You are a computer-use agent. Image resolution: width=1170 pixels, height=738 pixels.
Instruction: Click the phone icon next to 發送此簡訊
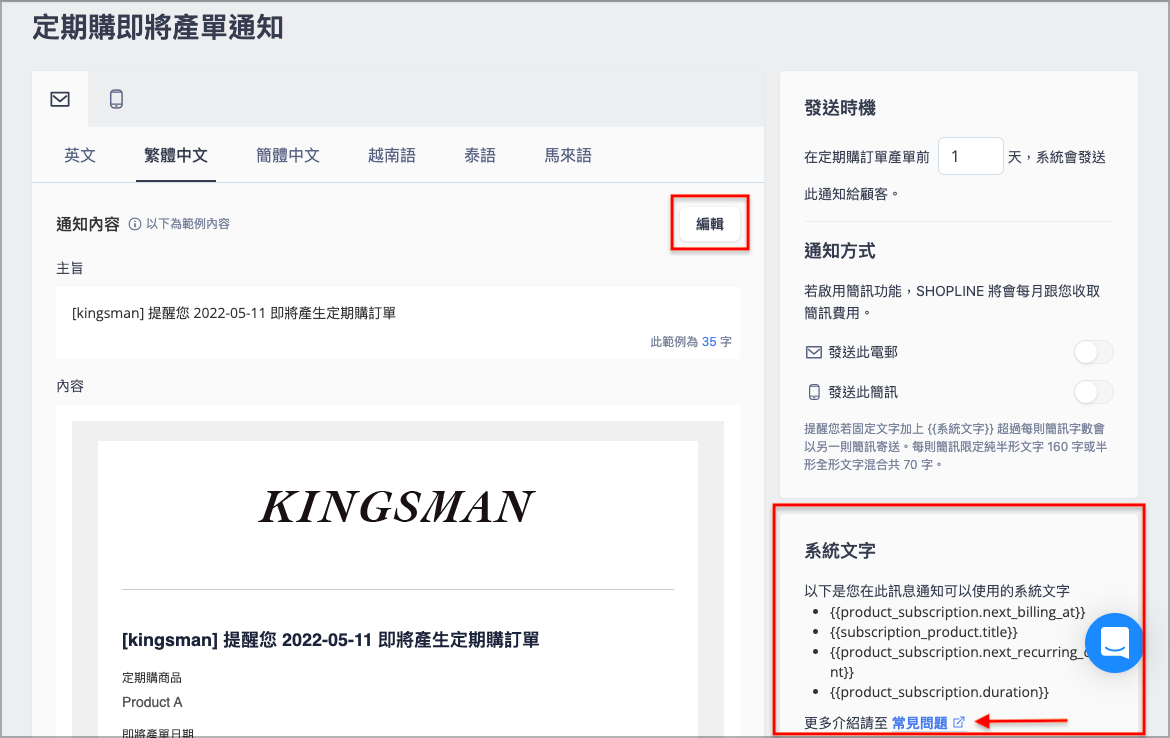point(813,392)
